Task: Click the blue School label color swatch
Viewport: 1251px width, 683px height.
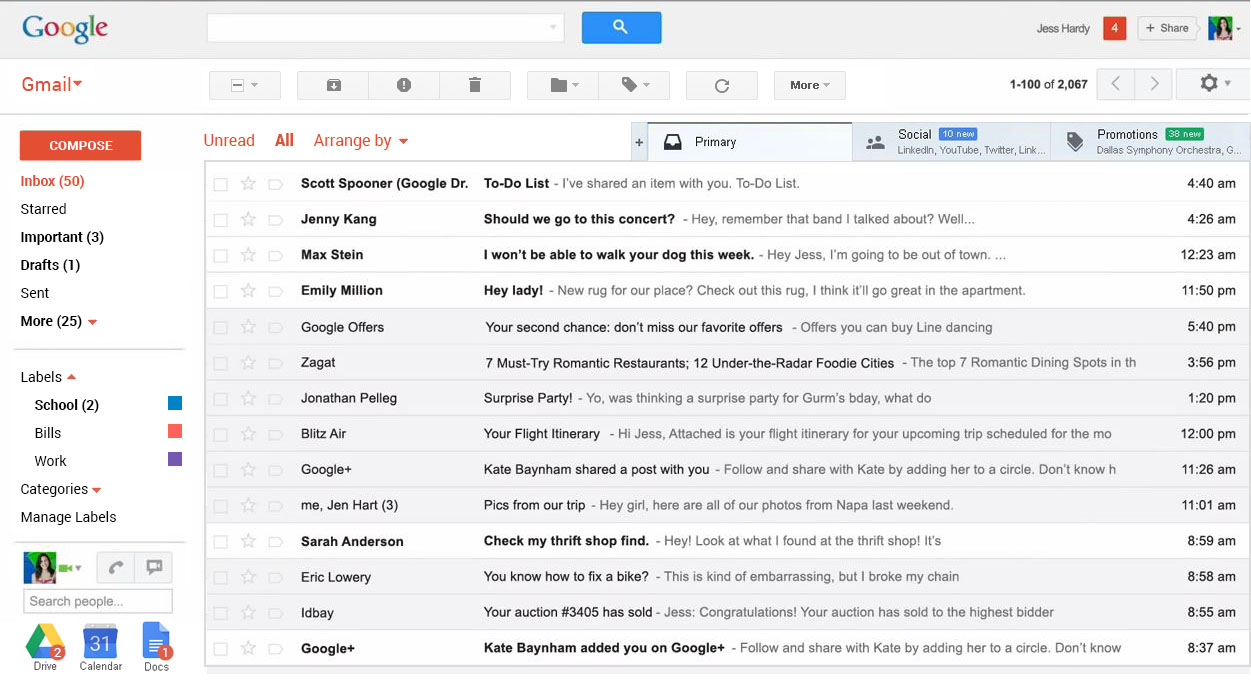Action: (x=175, y=404)
